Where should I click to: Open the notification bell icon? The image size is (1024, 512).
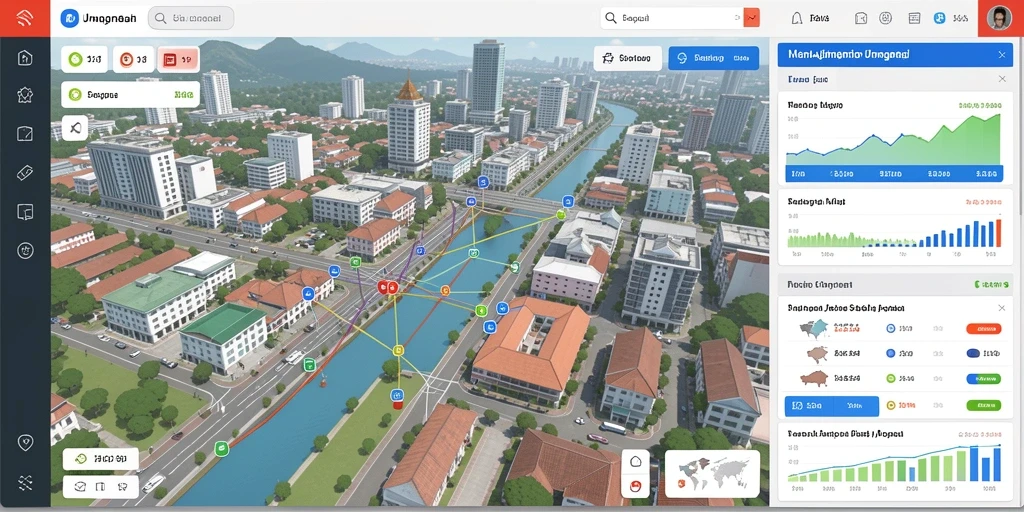[x=796, y=18]
